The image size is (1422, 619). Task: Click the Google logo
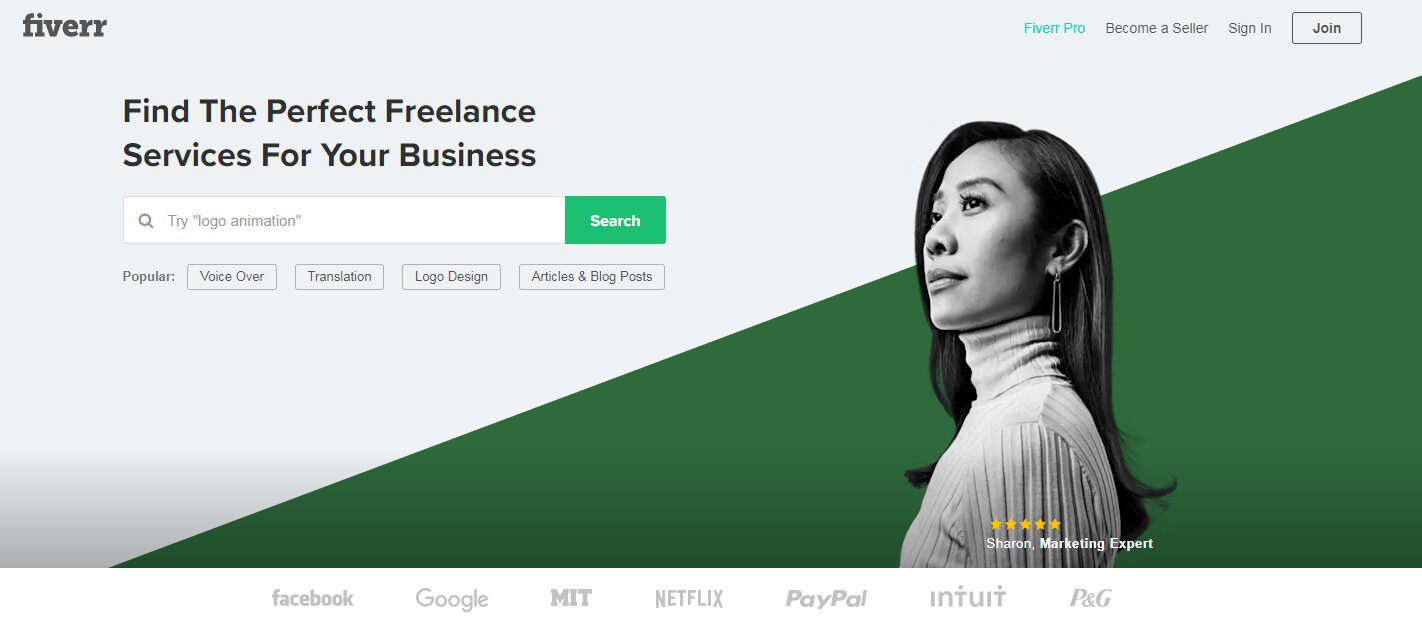452,599
